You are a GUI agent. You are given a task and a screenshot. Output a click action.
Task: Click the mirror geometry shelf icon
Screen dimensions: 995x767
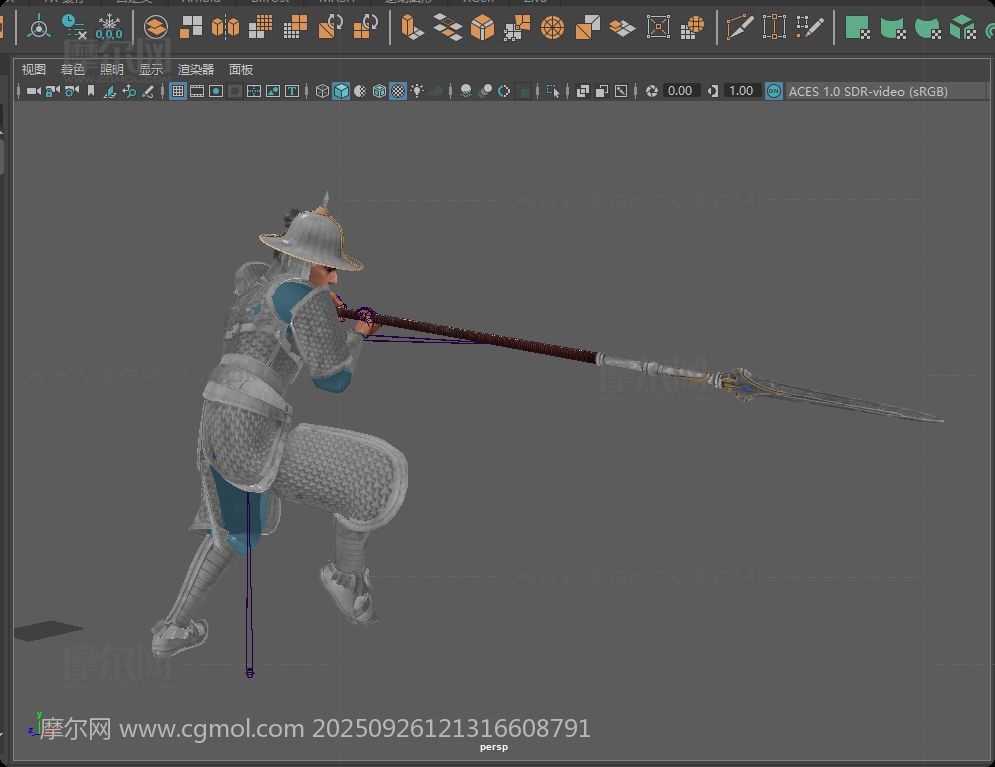click(x=225, y=26)
